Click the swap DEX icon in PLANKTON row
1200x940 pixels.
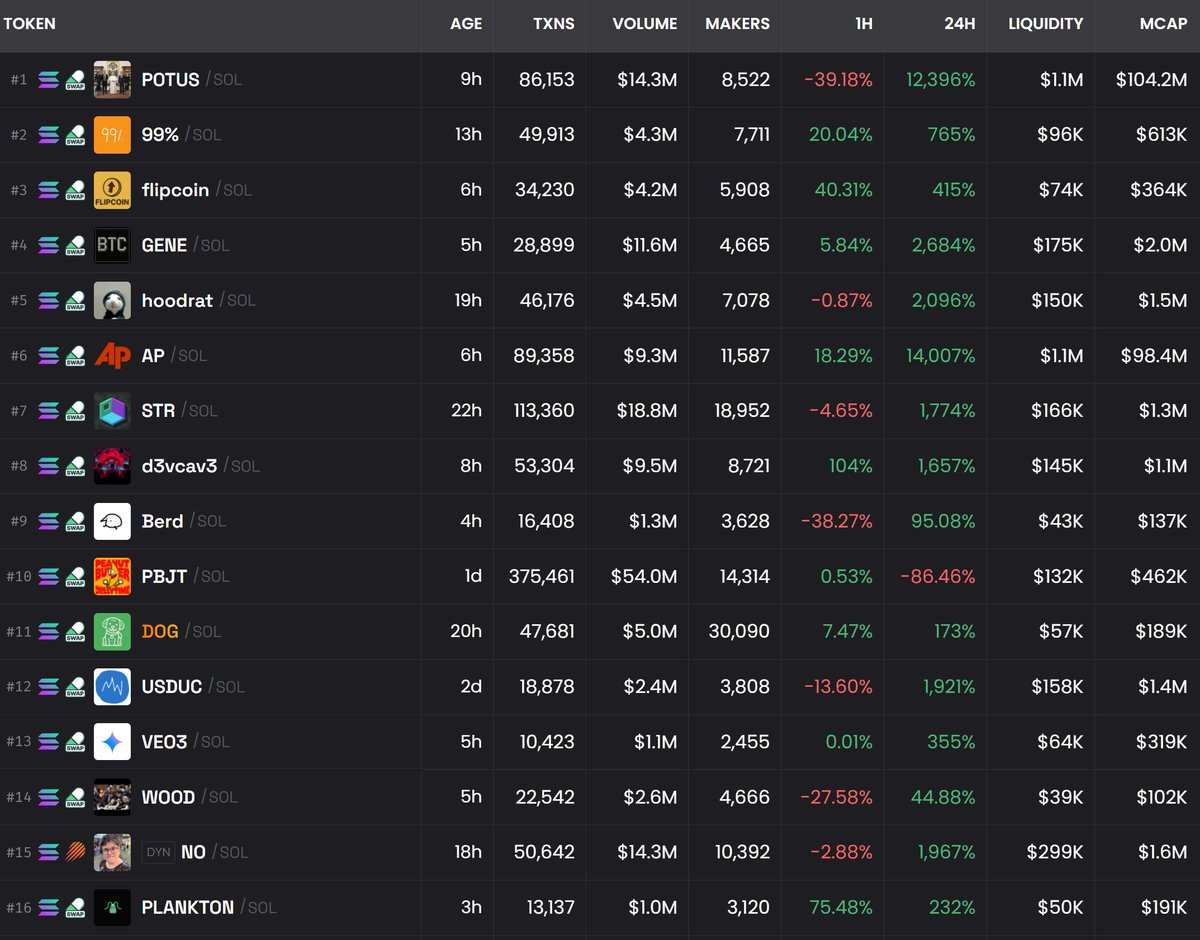click(x=75, y=908)
